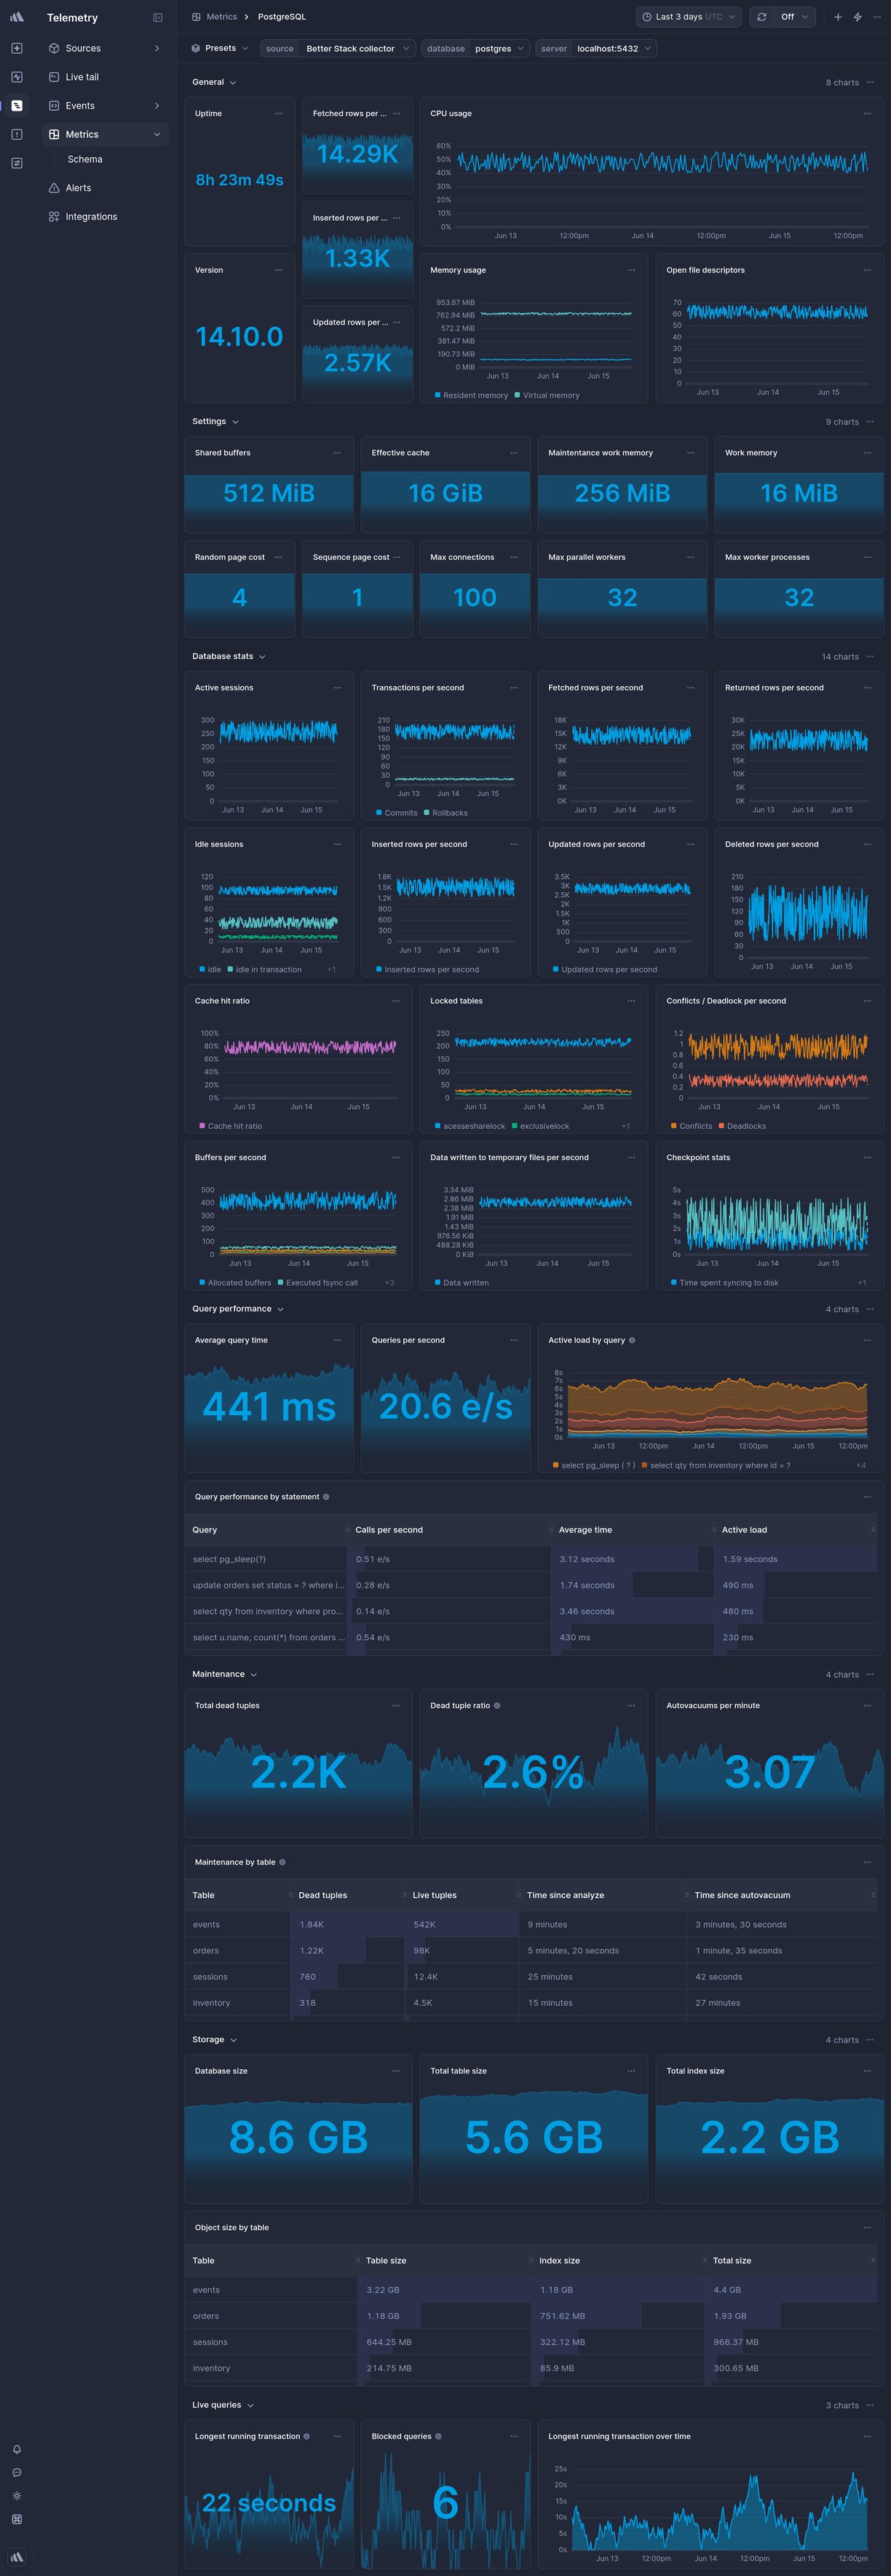Click the status page icon in left rail
This screenshot has width=891, height=2576.
pos(17,163)
